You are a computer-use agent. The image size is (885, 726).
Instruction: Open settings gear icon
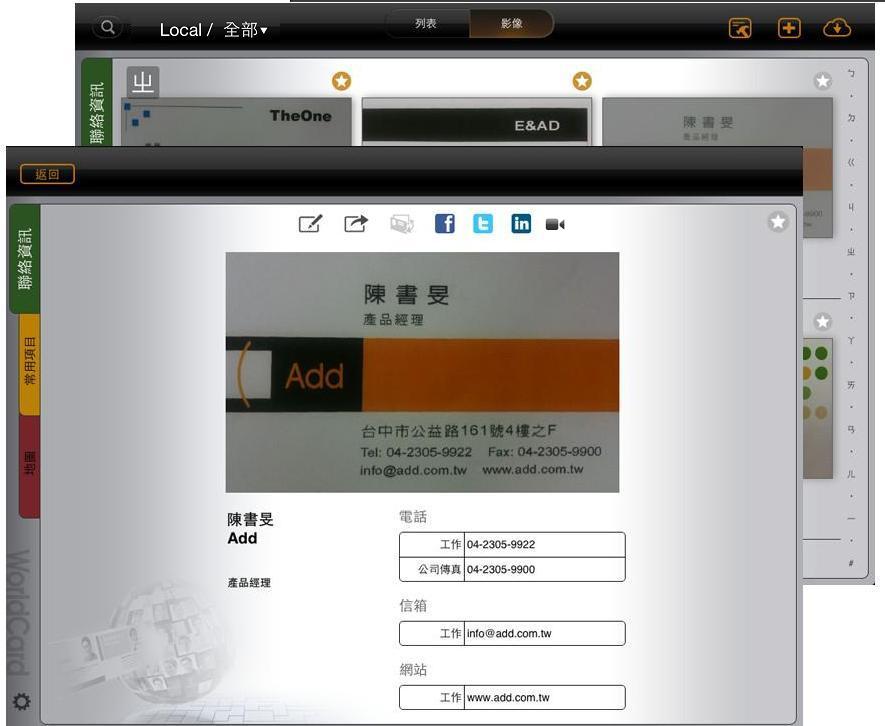[x=21, y=702]
